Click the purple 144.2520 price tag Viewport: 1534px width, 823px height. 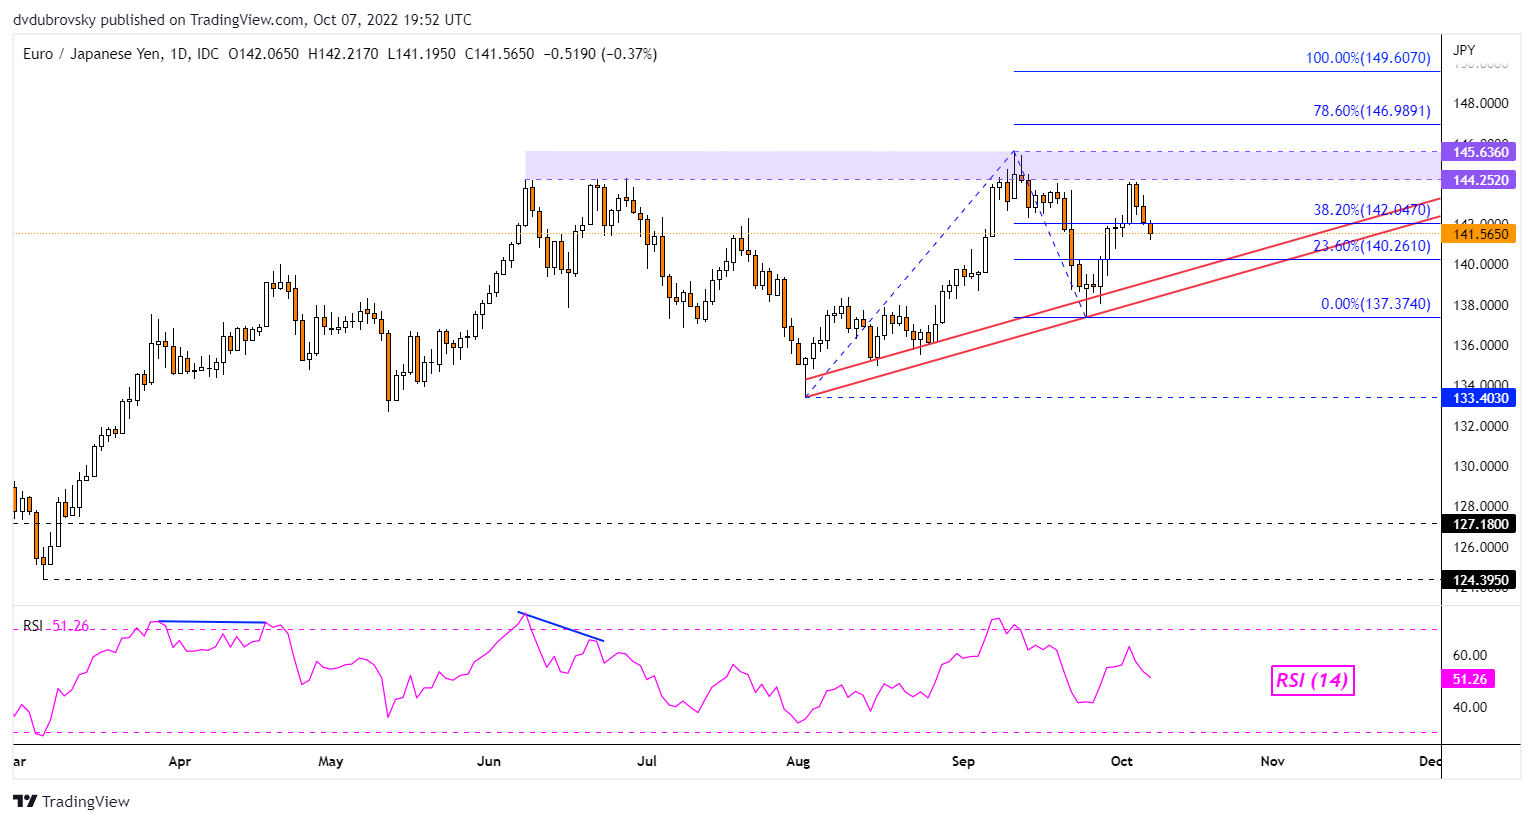coord(1480,180)
